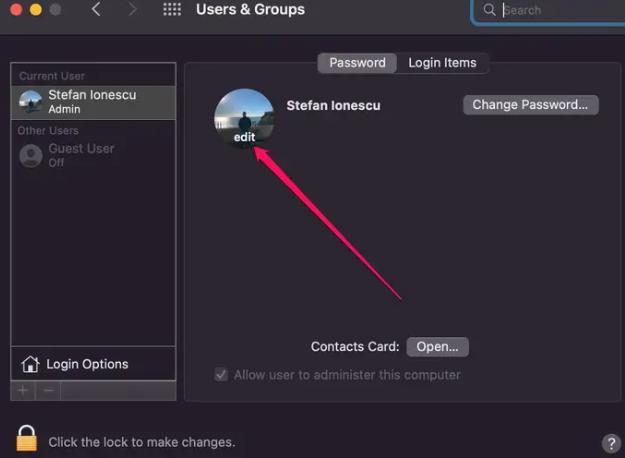
Task: Edit the Stefan Ionescu profile picture
Action: [244, 118]
